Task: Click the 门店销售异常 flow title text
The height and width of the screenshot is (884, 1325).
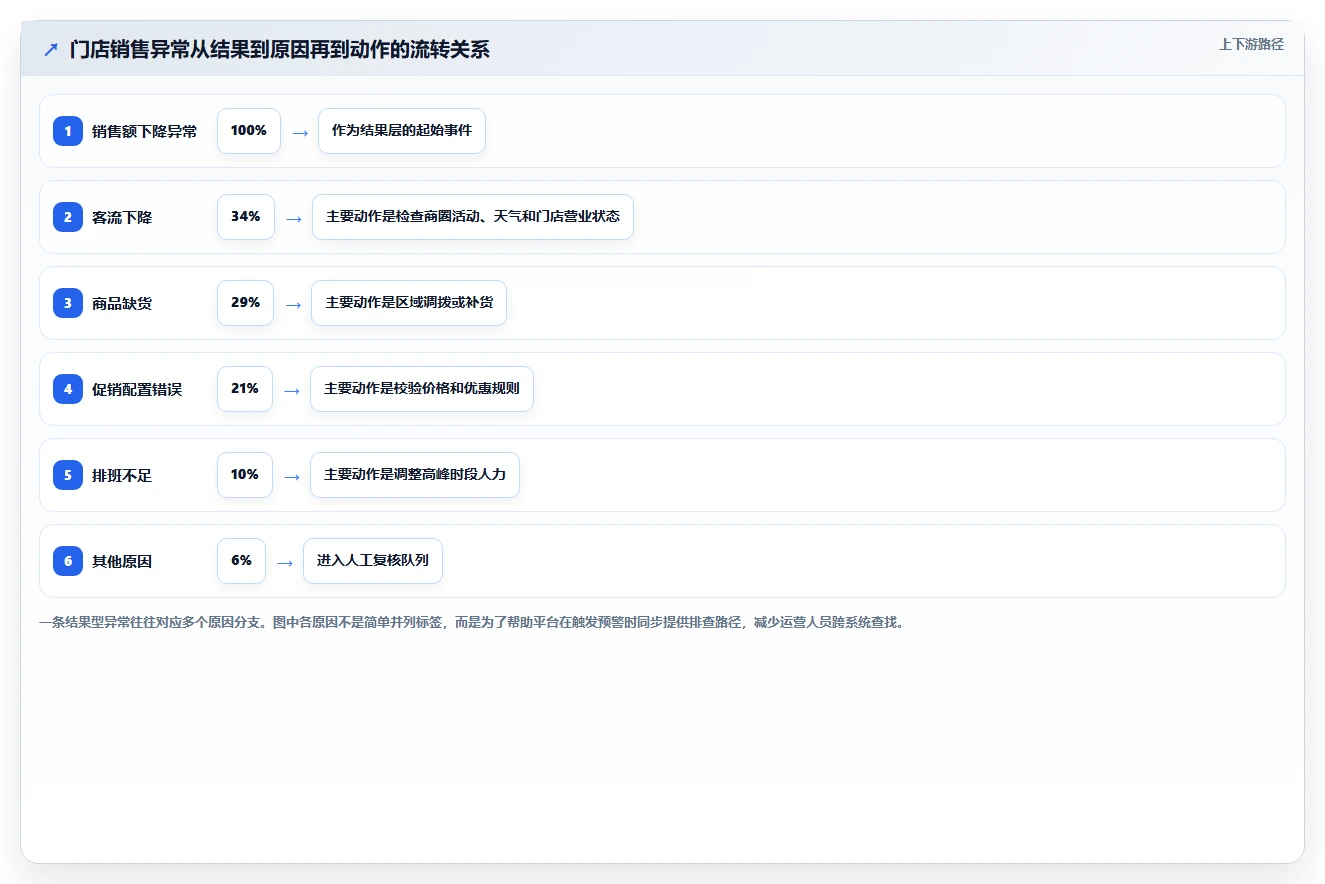Action: pos(280,49)
